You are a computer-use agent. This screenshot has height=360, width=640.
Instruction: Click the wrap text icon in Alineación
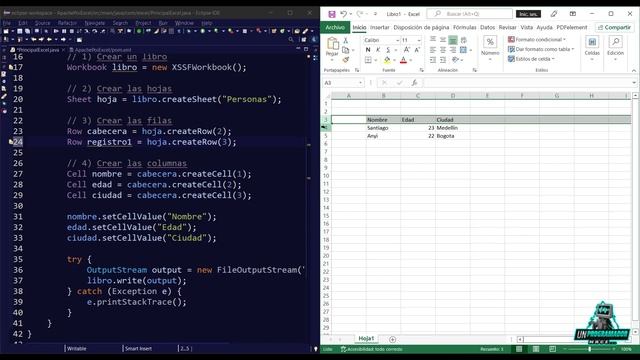click(x=464, y=40)
